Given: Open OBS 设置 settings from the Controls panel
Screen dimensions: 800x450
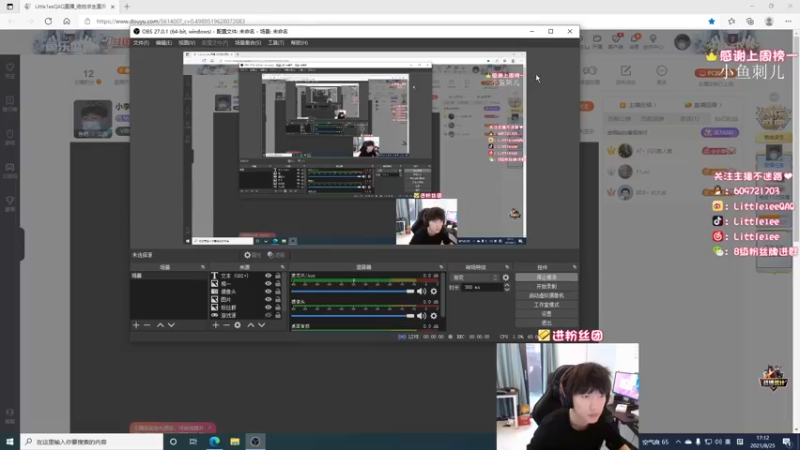Looking at the screenshot, I should [546, 314].
